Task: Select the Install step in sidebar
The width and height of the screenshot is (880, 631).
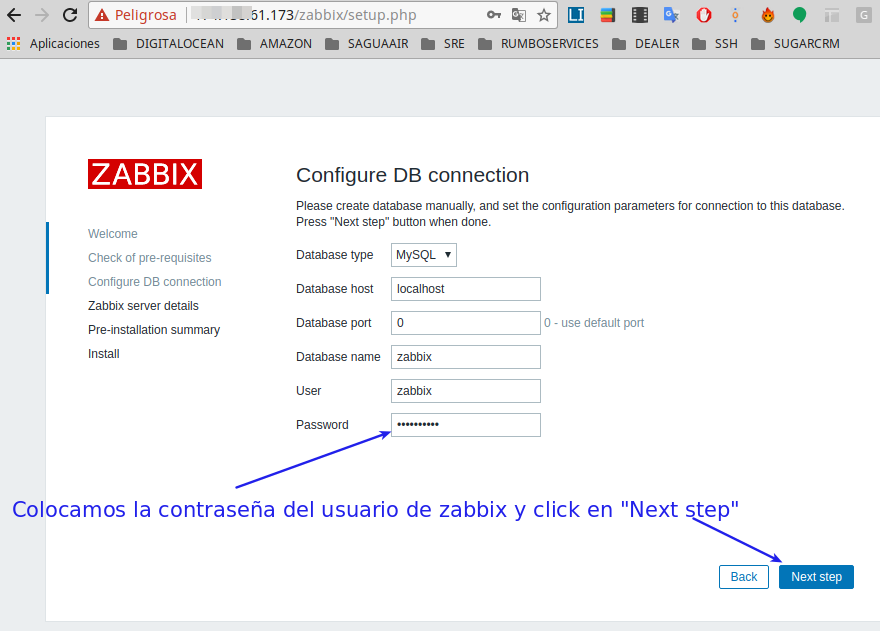Action: click(104, 354)
